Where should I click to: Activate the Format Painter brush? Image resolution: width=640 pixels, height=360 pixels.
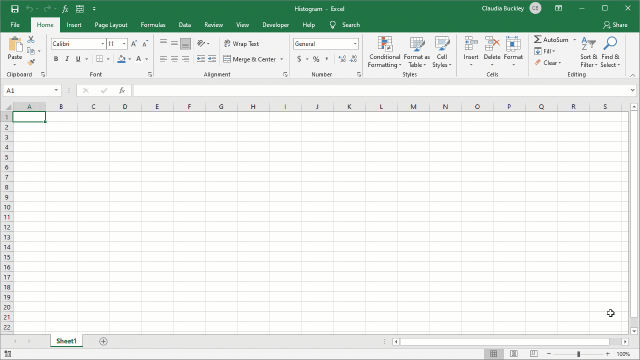click(x=31, y=62)
